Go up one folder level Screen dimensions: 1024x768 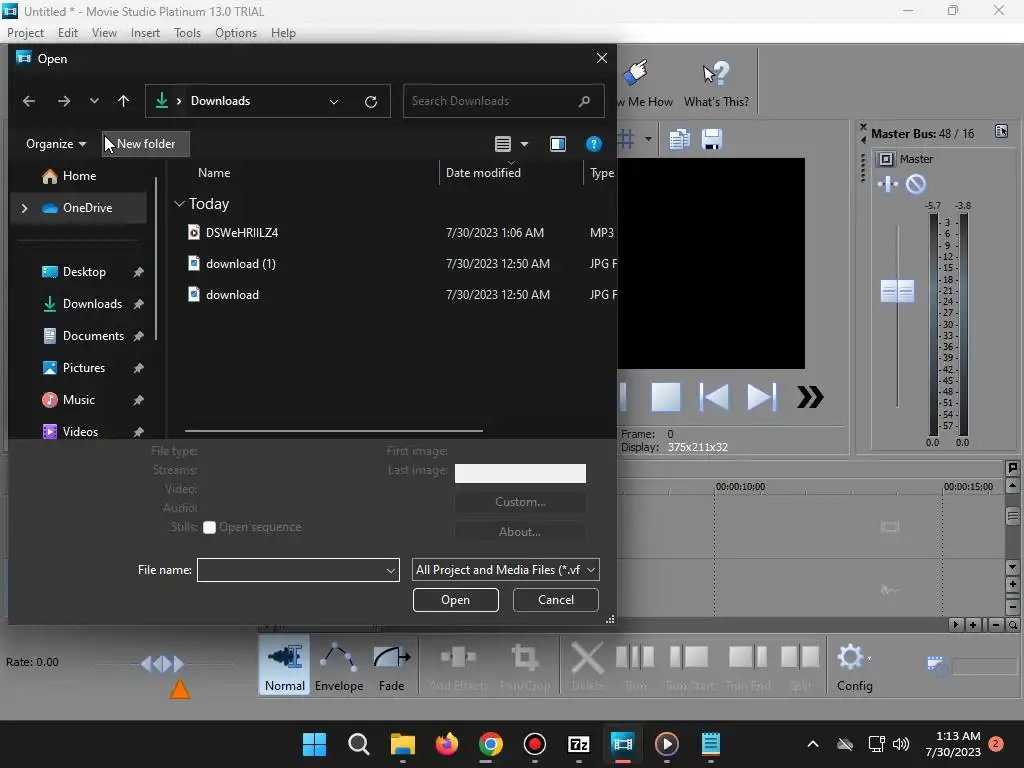tap(123, 101)
